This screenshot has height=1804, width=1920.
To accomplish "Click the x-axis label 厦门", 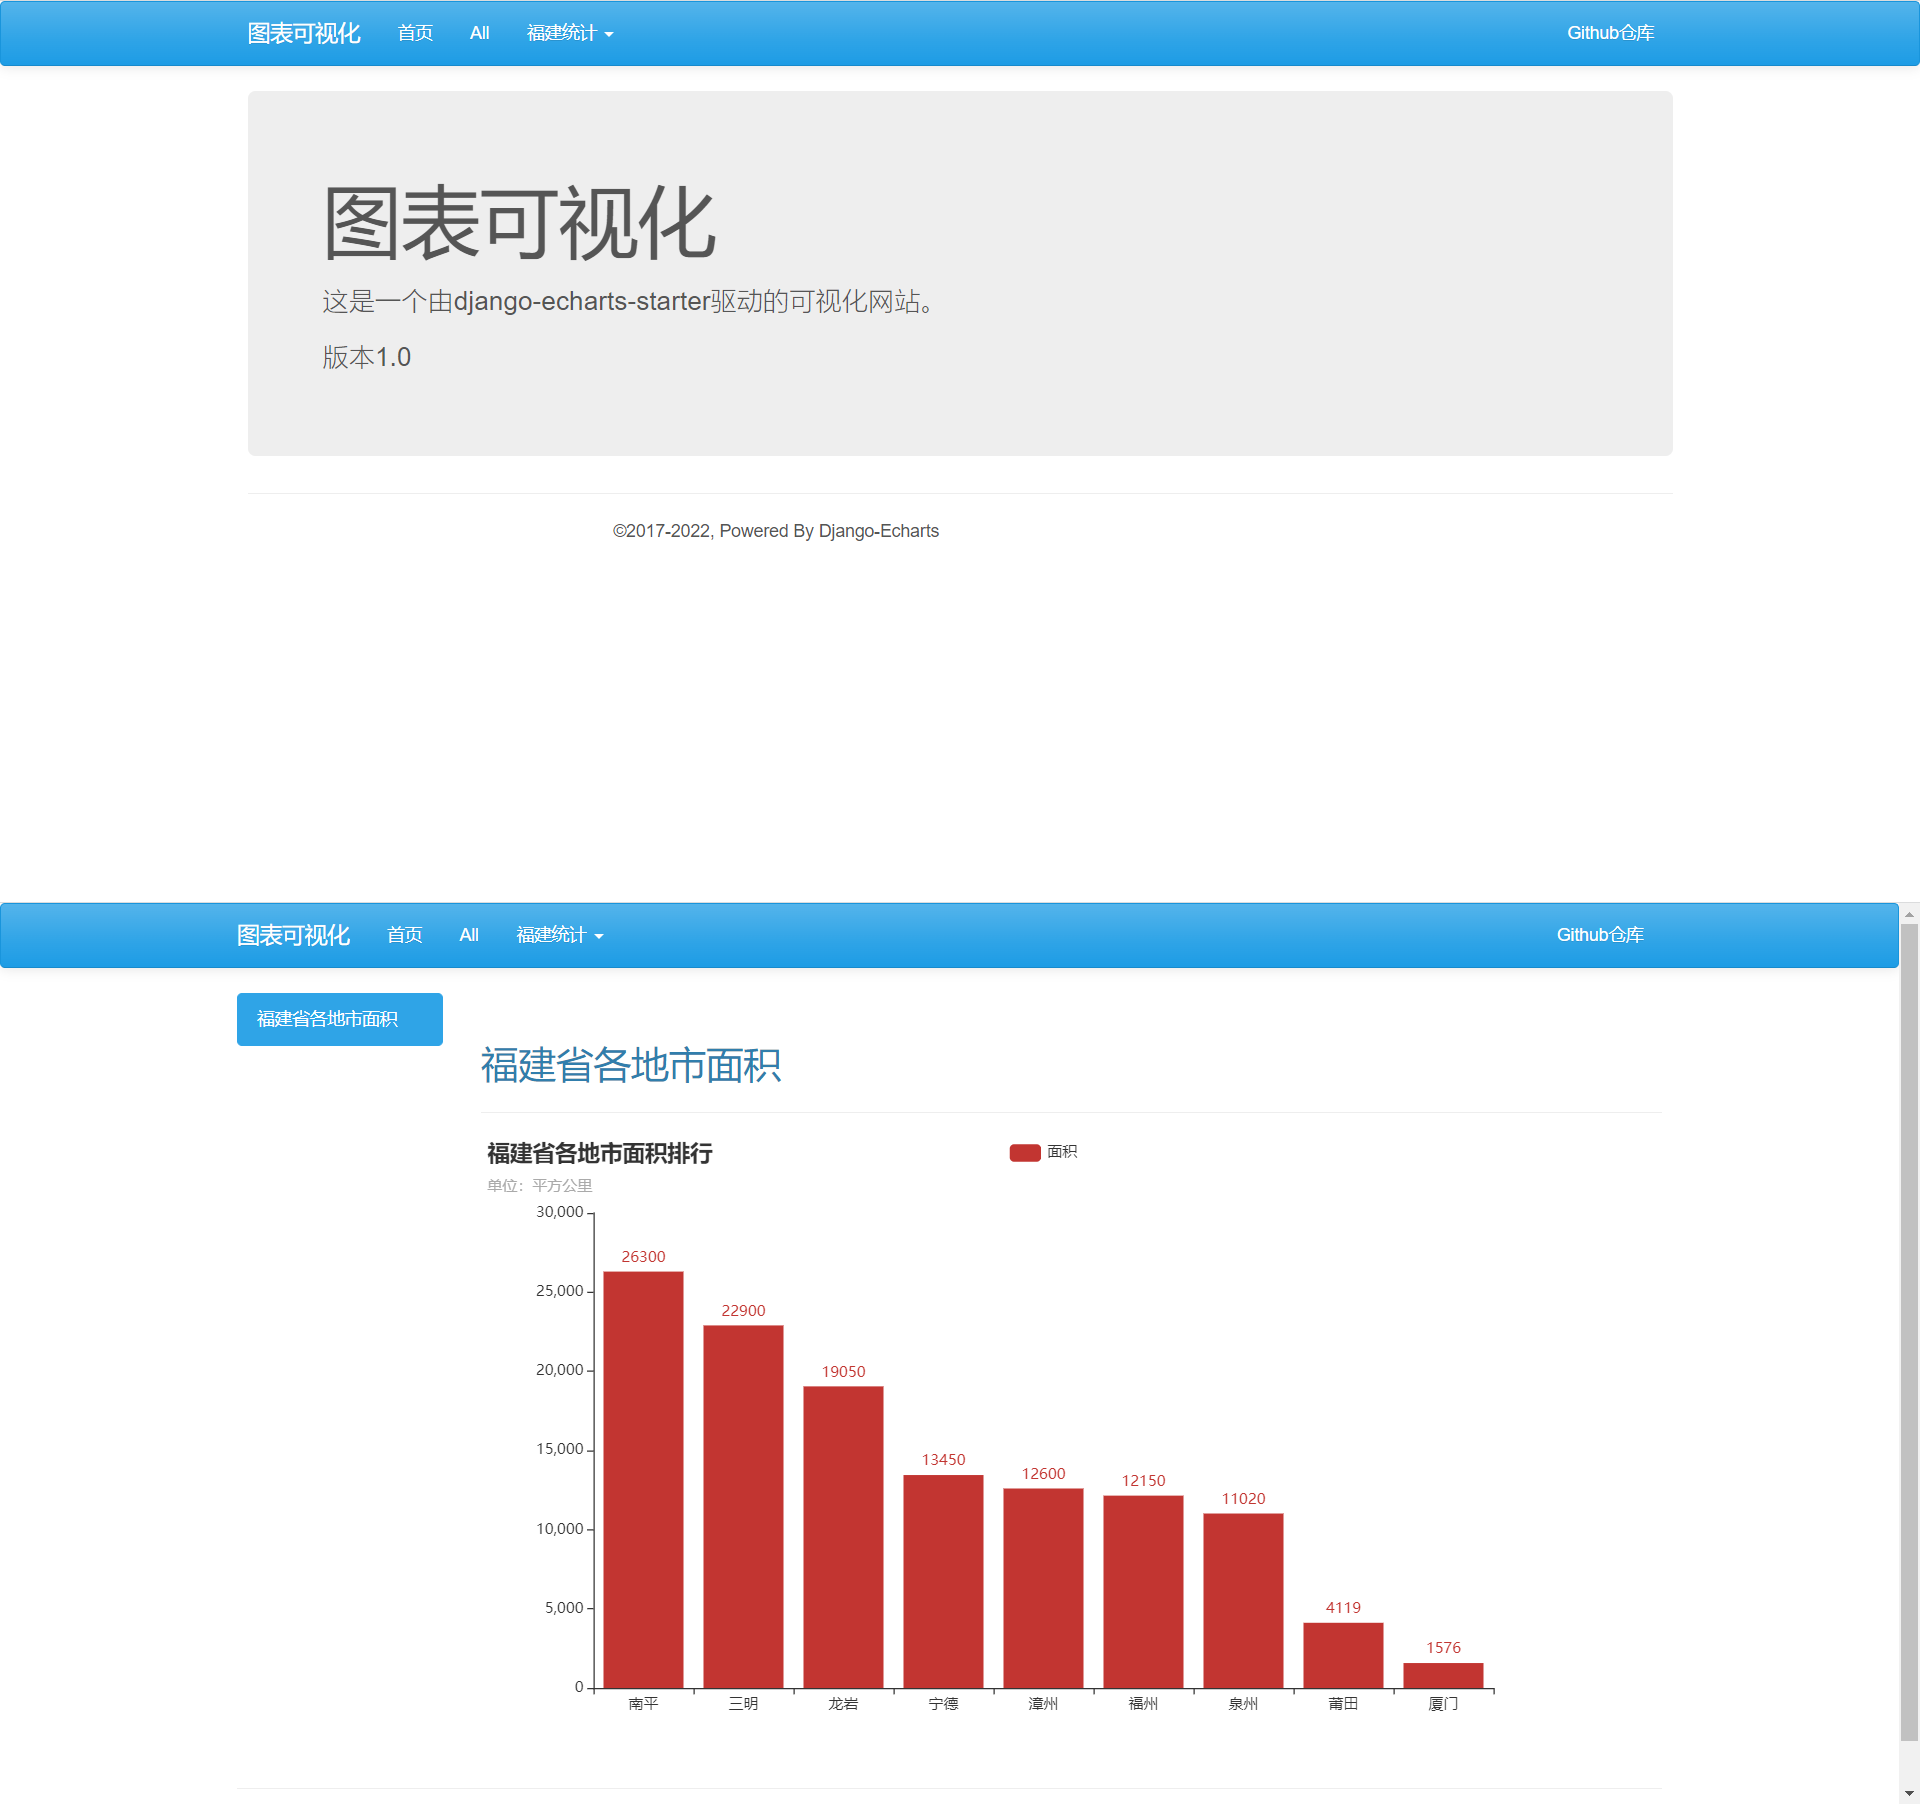I will pos(1443,1704).
